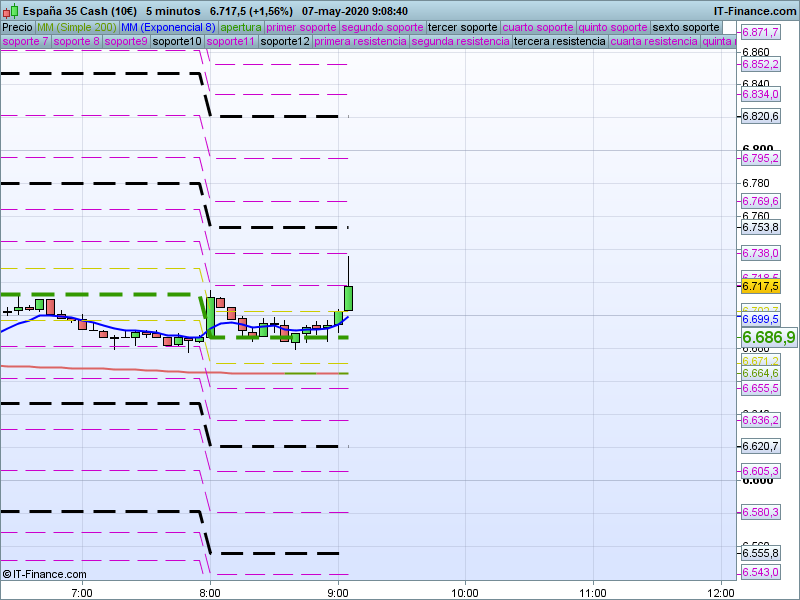The height and width of the screenshot is (600, 800).
Task: Open the 5 minutos timeframe selector
Action: pyautogui.click(x=173, y=10)
